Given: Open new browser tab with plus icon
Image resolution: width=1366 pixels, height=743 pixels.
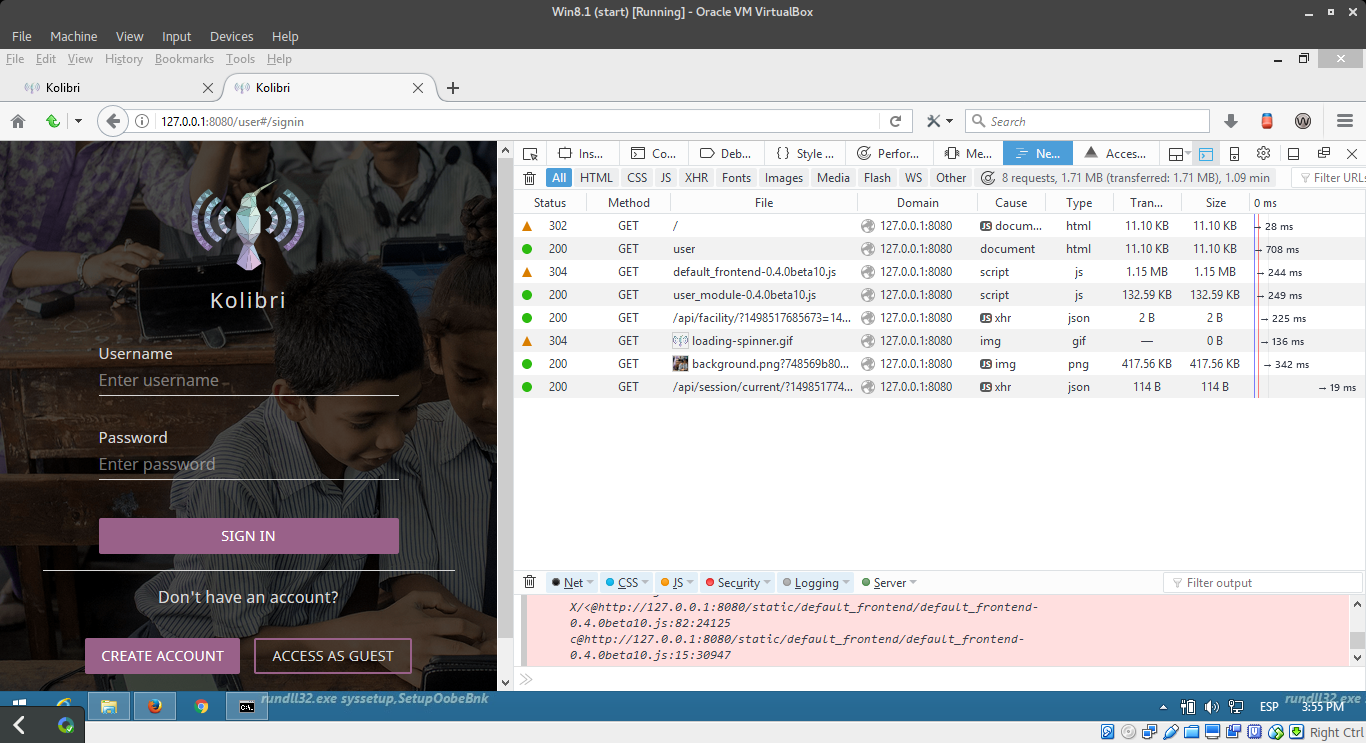Looking at the screenshot, I should (452, 88).
